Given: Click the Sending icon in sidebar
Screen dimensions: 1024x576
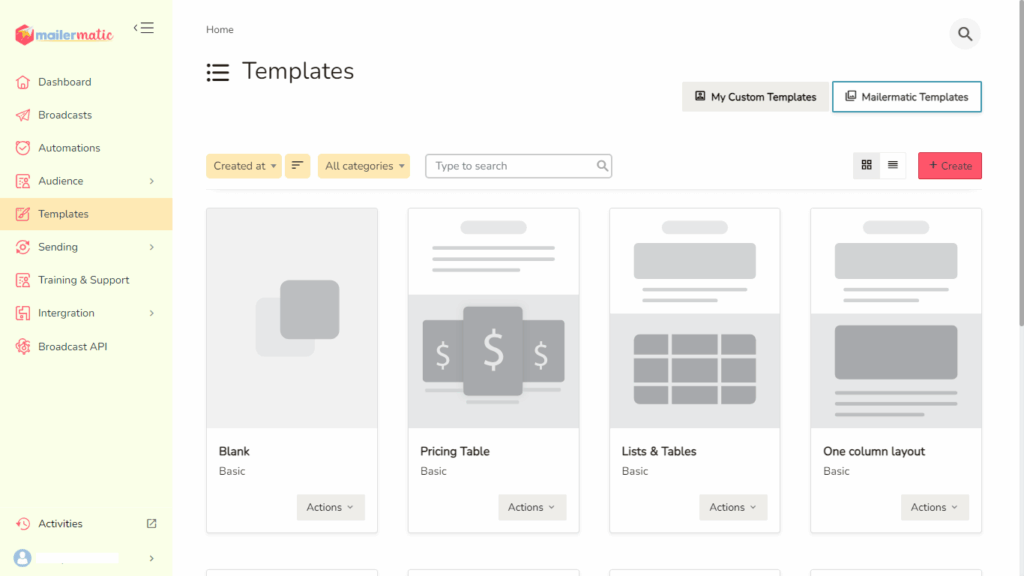Looking at the screenshot, I should (23, 247).
